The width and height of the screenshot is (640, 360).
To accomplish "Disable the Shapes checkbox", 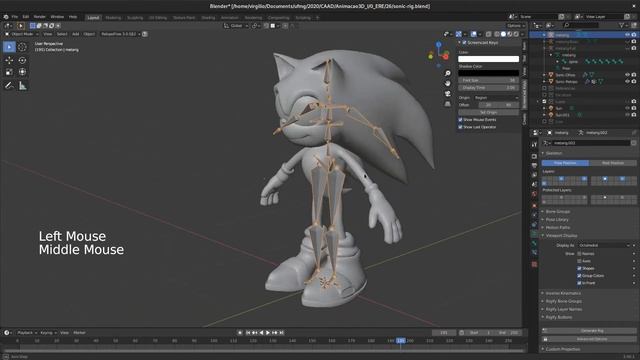I will pyautogui.click(x=579, y=268).
